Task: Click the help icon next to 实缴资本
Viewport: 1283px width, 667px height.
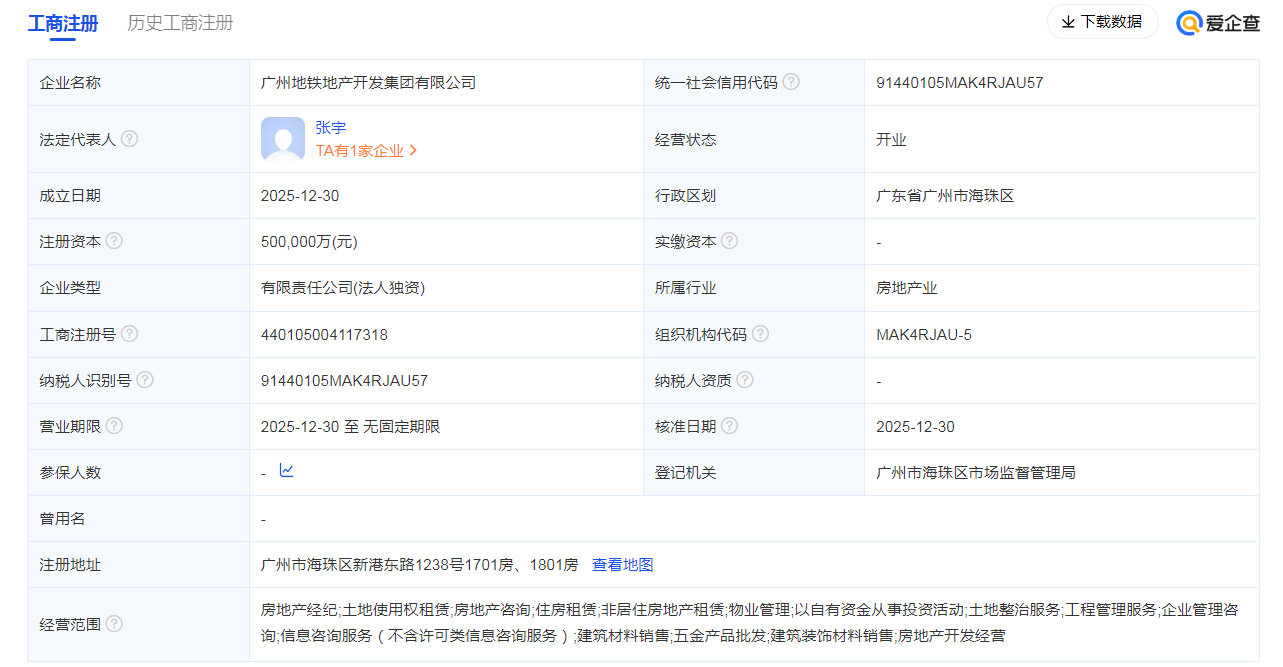Action: point(729,241)
